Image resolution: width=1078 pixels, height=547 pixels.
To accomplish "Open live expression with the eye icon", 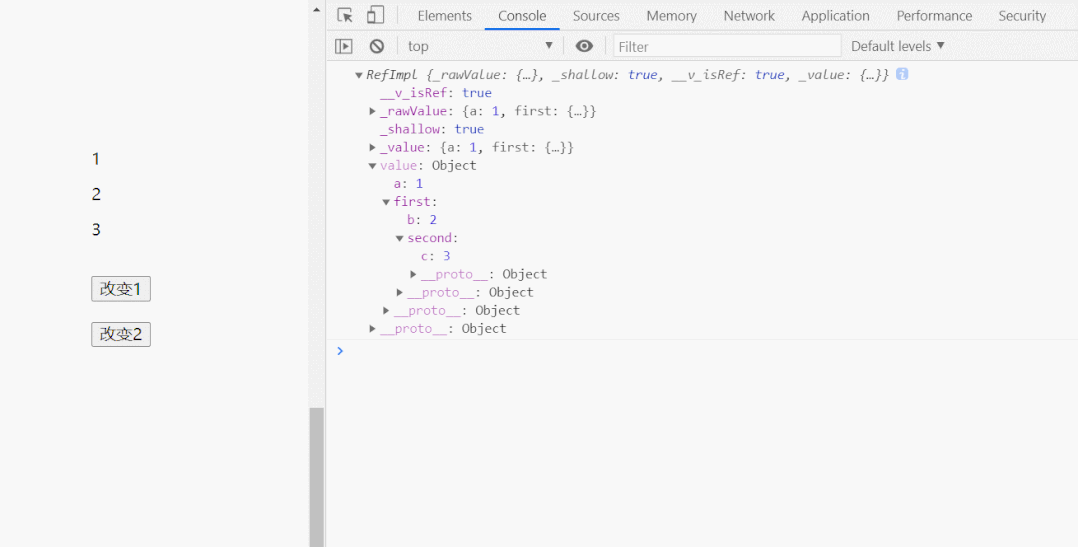I will tap(584, 46).
